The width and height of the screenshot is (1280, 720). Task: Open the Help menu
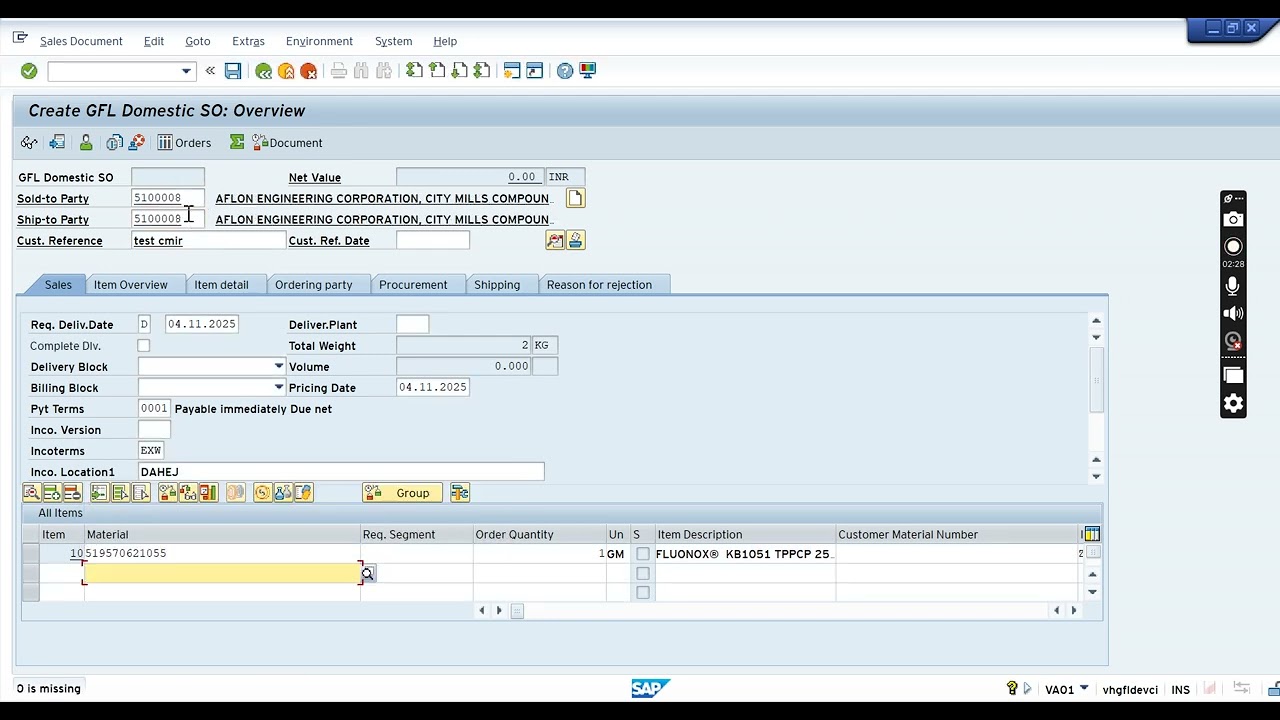445,41
